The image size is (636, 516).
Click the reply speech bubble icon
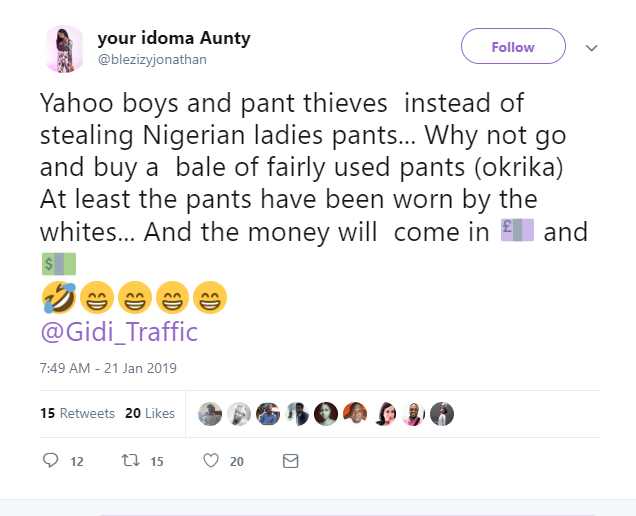coord(52,461)
